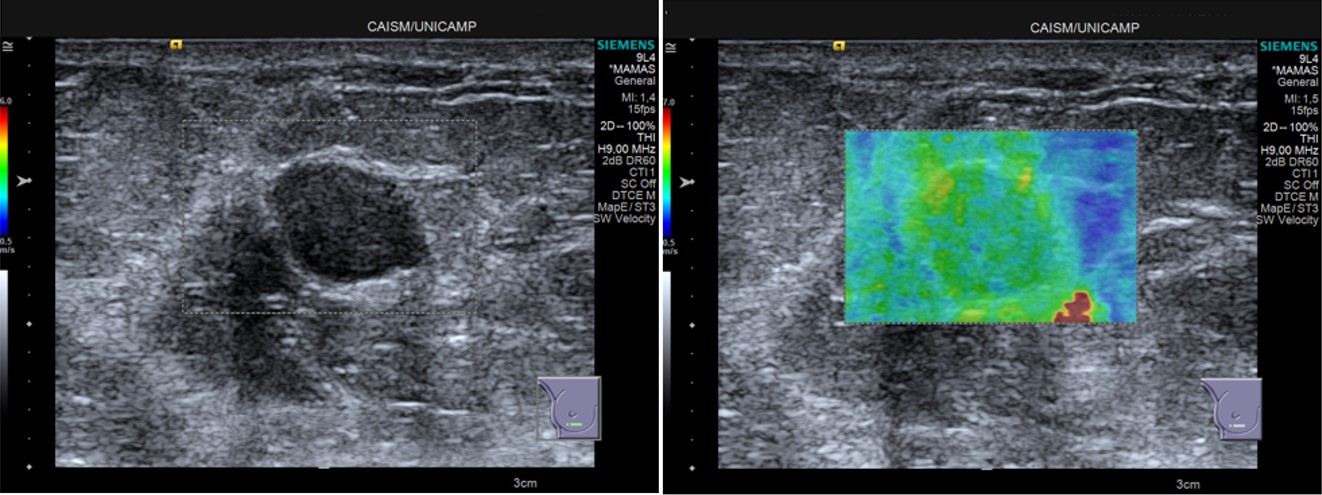Click the focal zone arrow beside right image
This screenshot has height=495, width=1322.
688,183
